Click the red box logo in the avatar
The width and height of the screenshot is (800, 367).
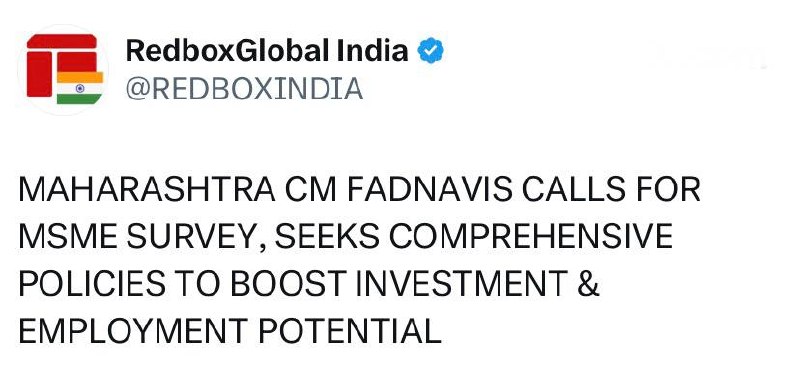[61, 64]
